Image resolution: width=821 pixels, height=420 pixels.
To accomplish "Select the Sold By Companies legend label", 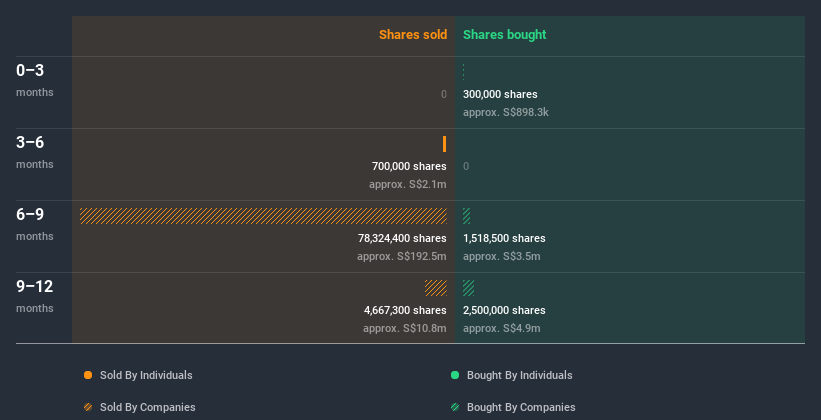I will [x=148, y=407].
